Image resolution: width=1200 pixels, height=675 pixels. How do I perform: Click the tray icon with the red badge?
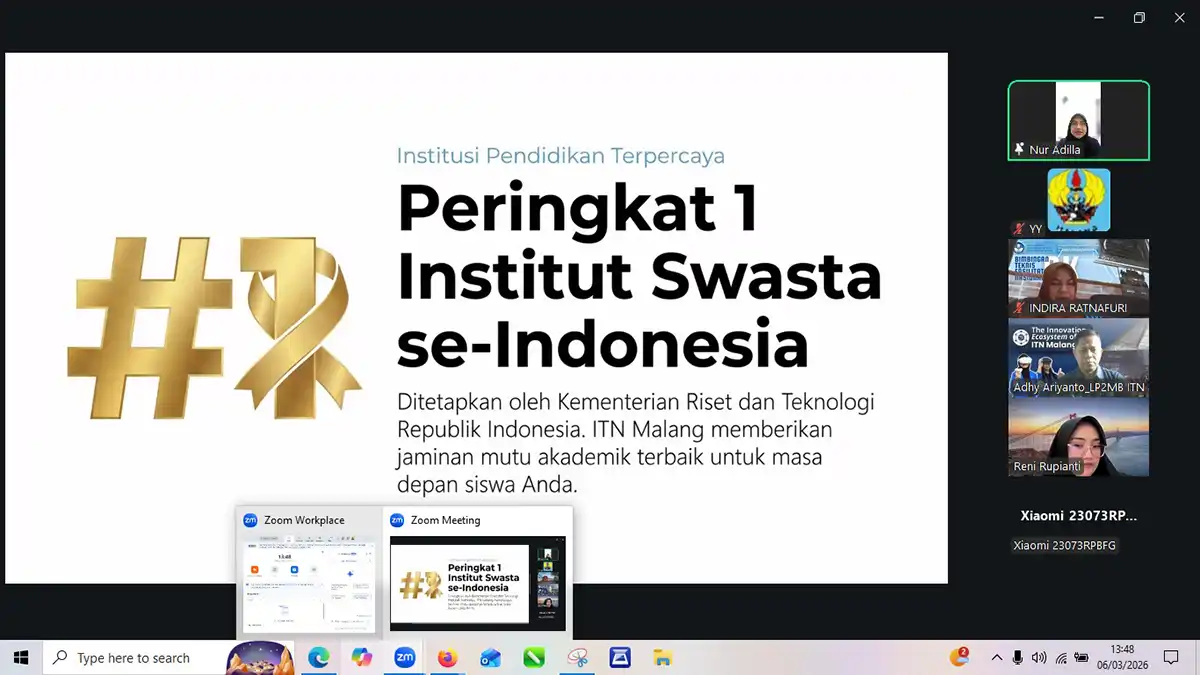click(x=960, y=657)
